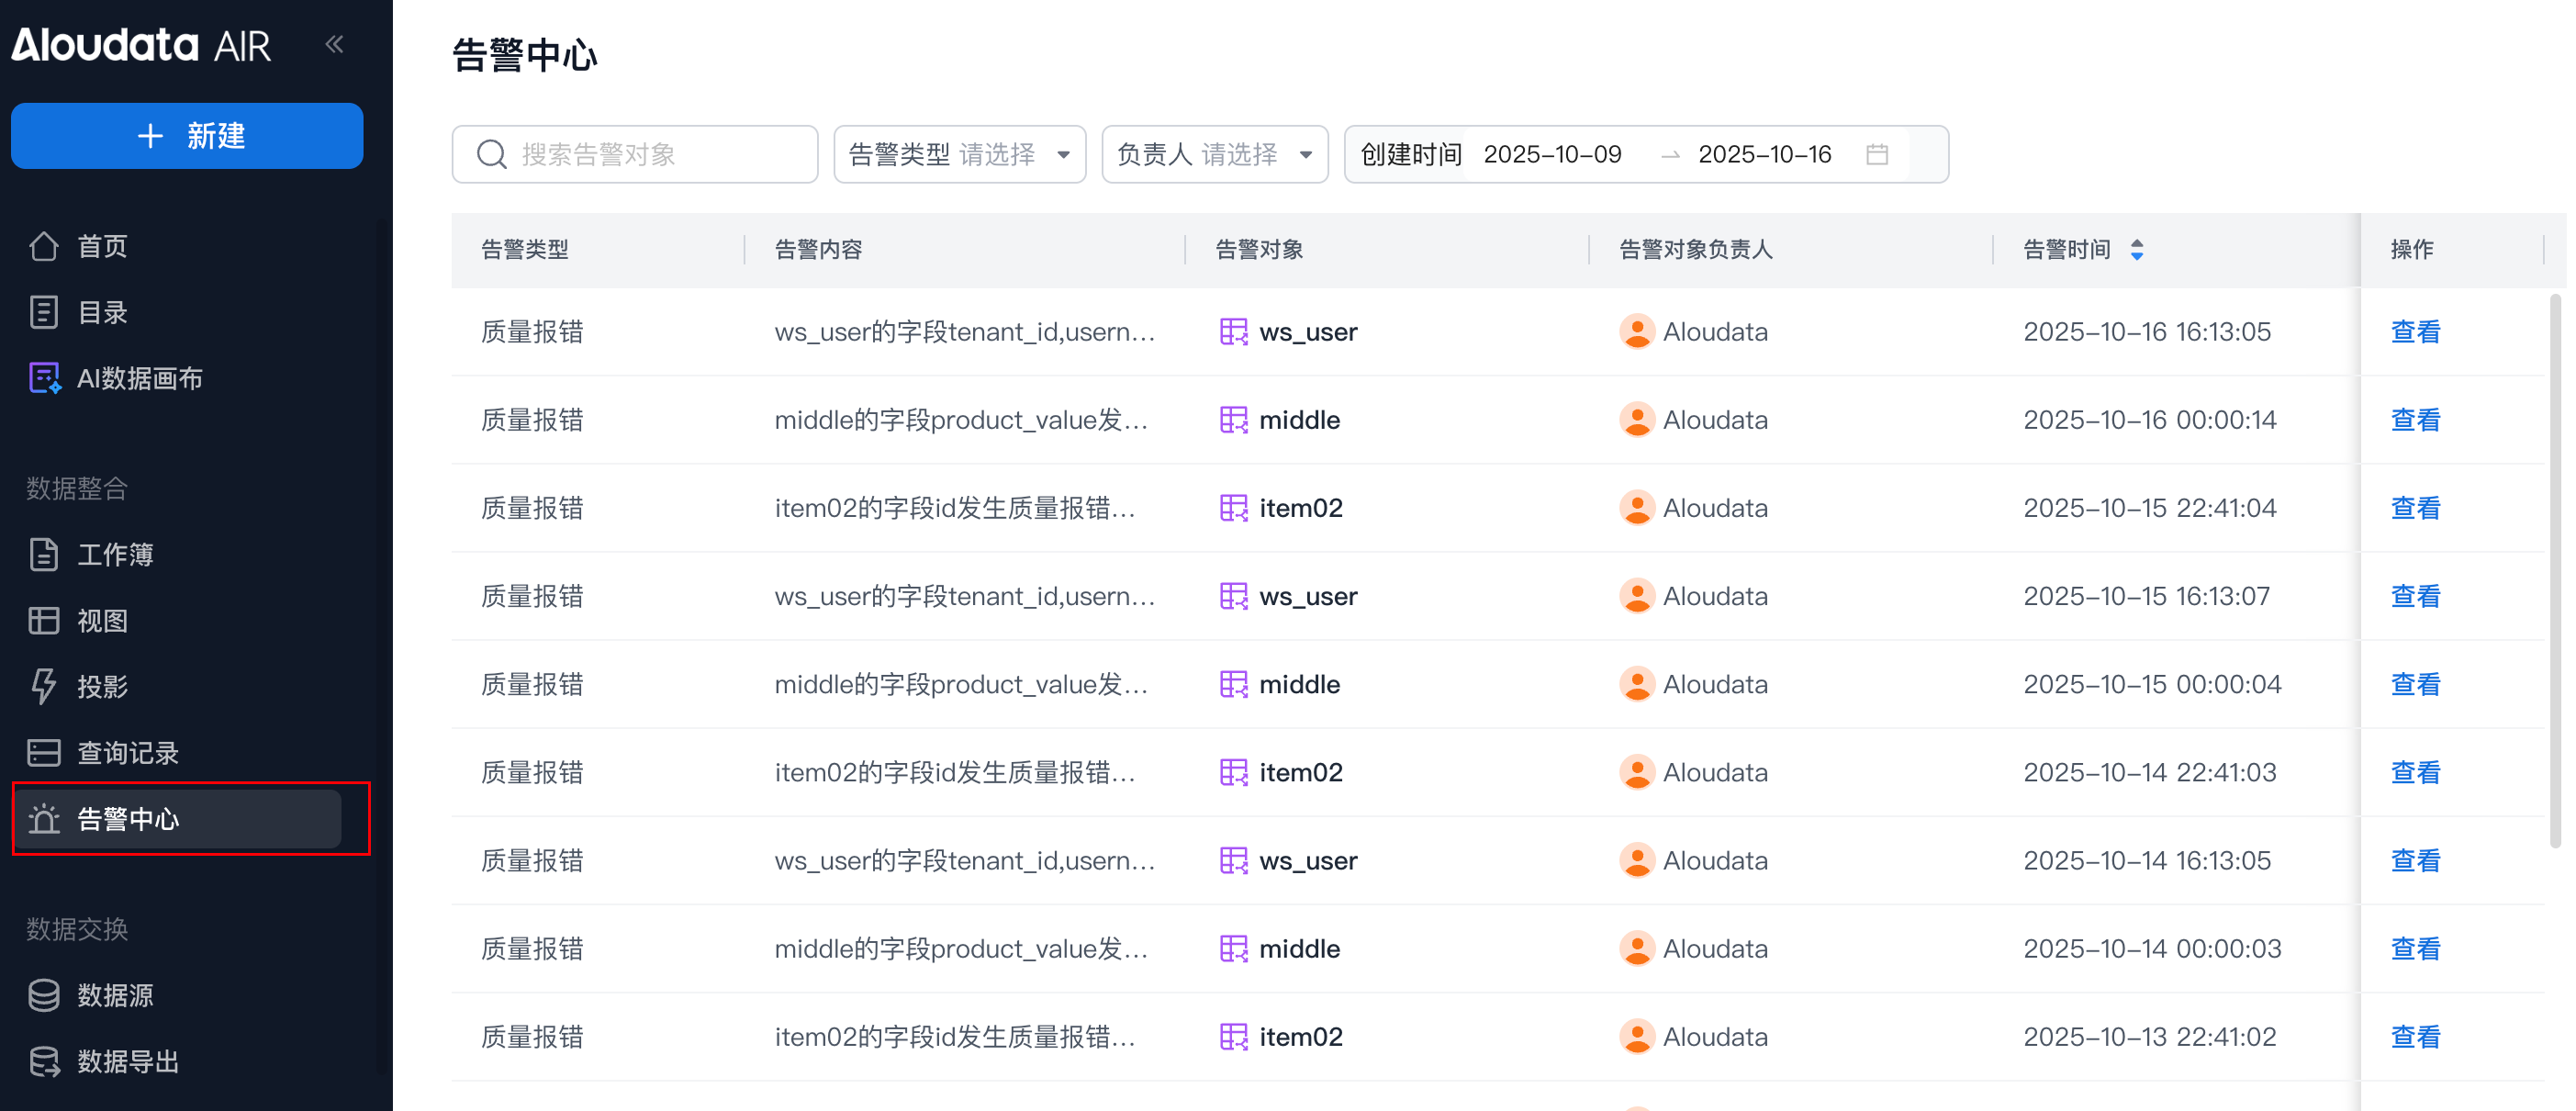
Task: Select start date 2025-10-09 field
Action: [x=1552, y=154]
